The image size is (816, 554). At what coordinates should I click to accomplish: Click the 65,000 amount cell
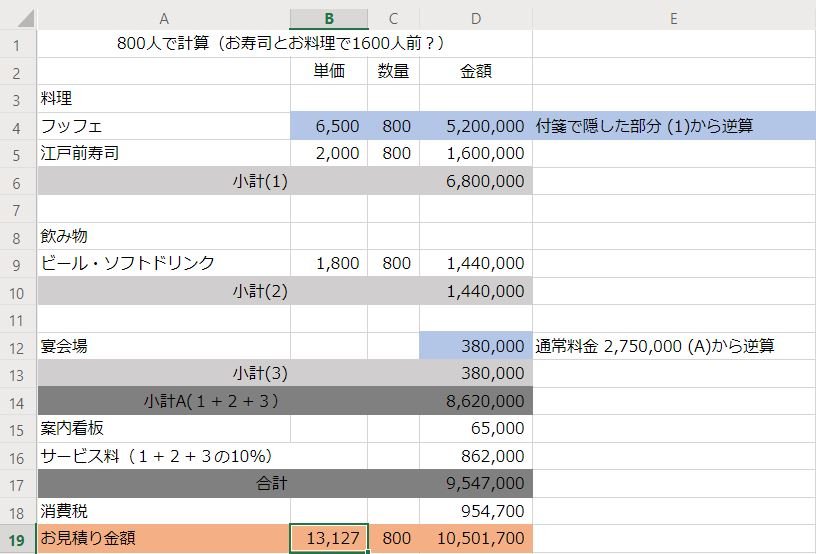(476, 428)
